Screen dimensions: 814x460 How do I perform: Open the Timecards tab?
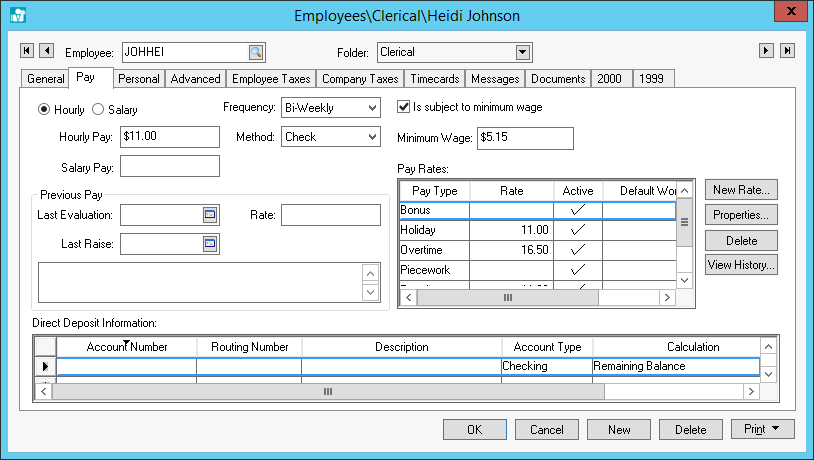click(436, 79)
